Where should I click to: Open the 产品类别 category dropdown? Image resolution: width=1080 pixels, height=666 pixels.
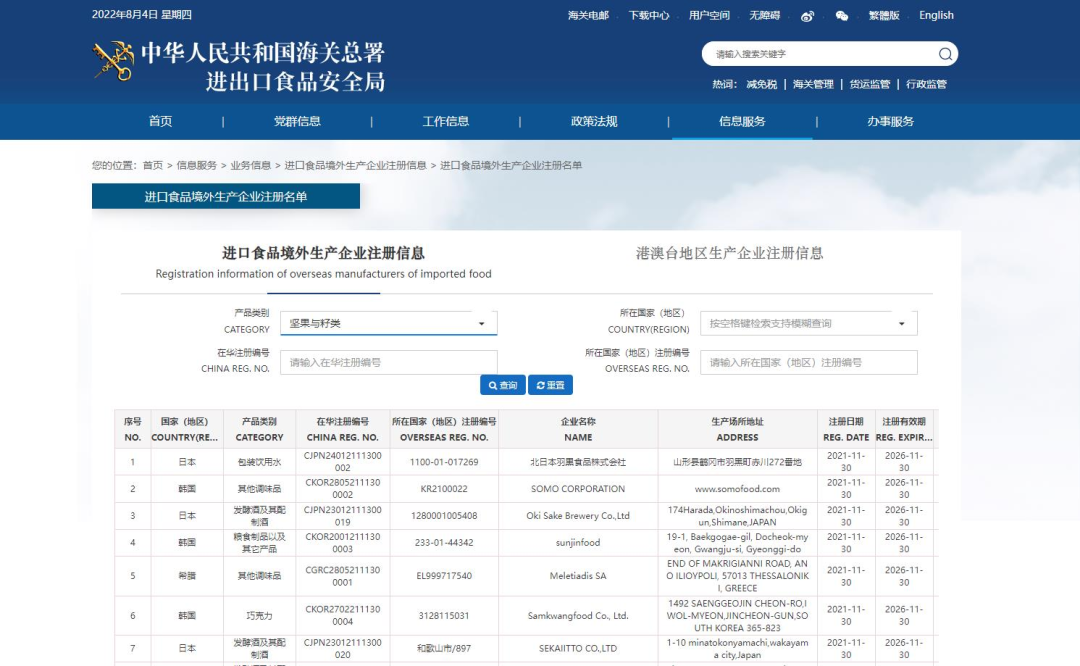388,323
